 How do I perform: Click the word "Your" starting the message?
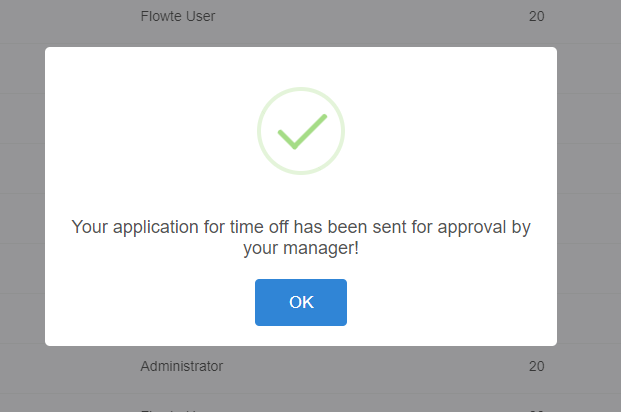click(x=90, y=227)
